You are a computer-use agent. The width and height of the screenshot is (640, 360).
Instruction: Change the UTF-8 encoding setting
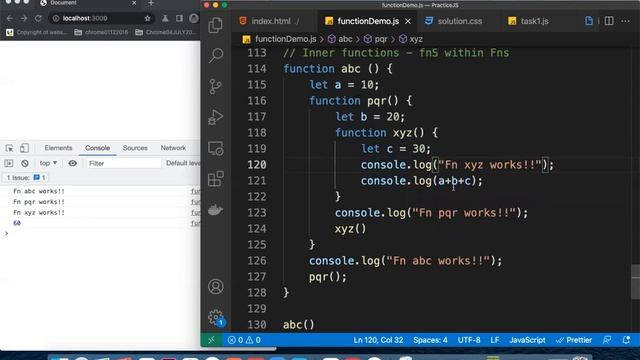tap(469, 340)
